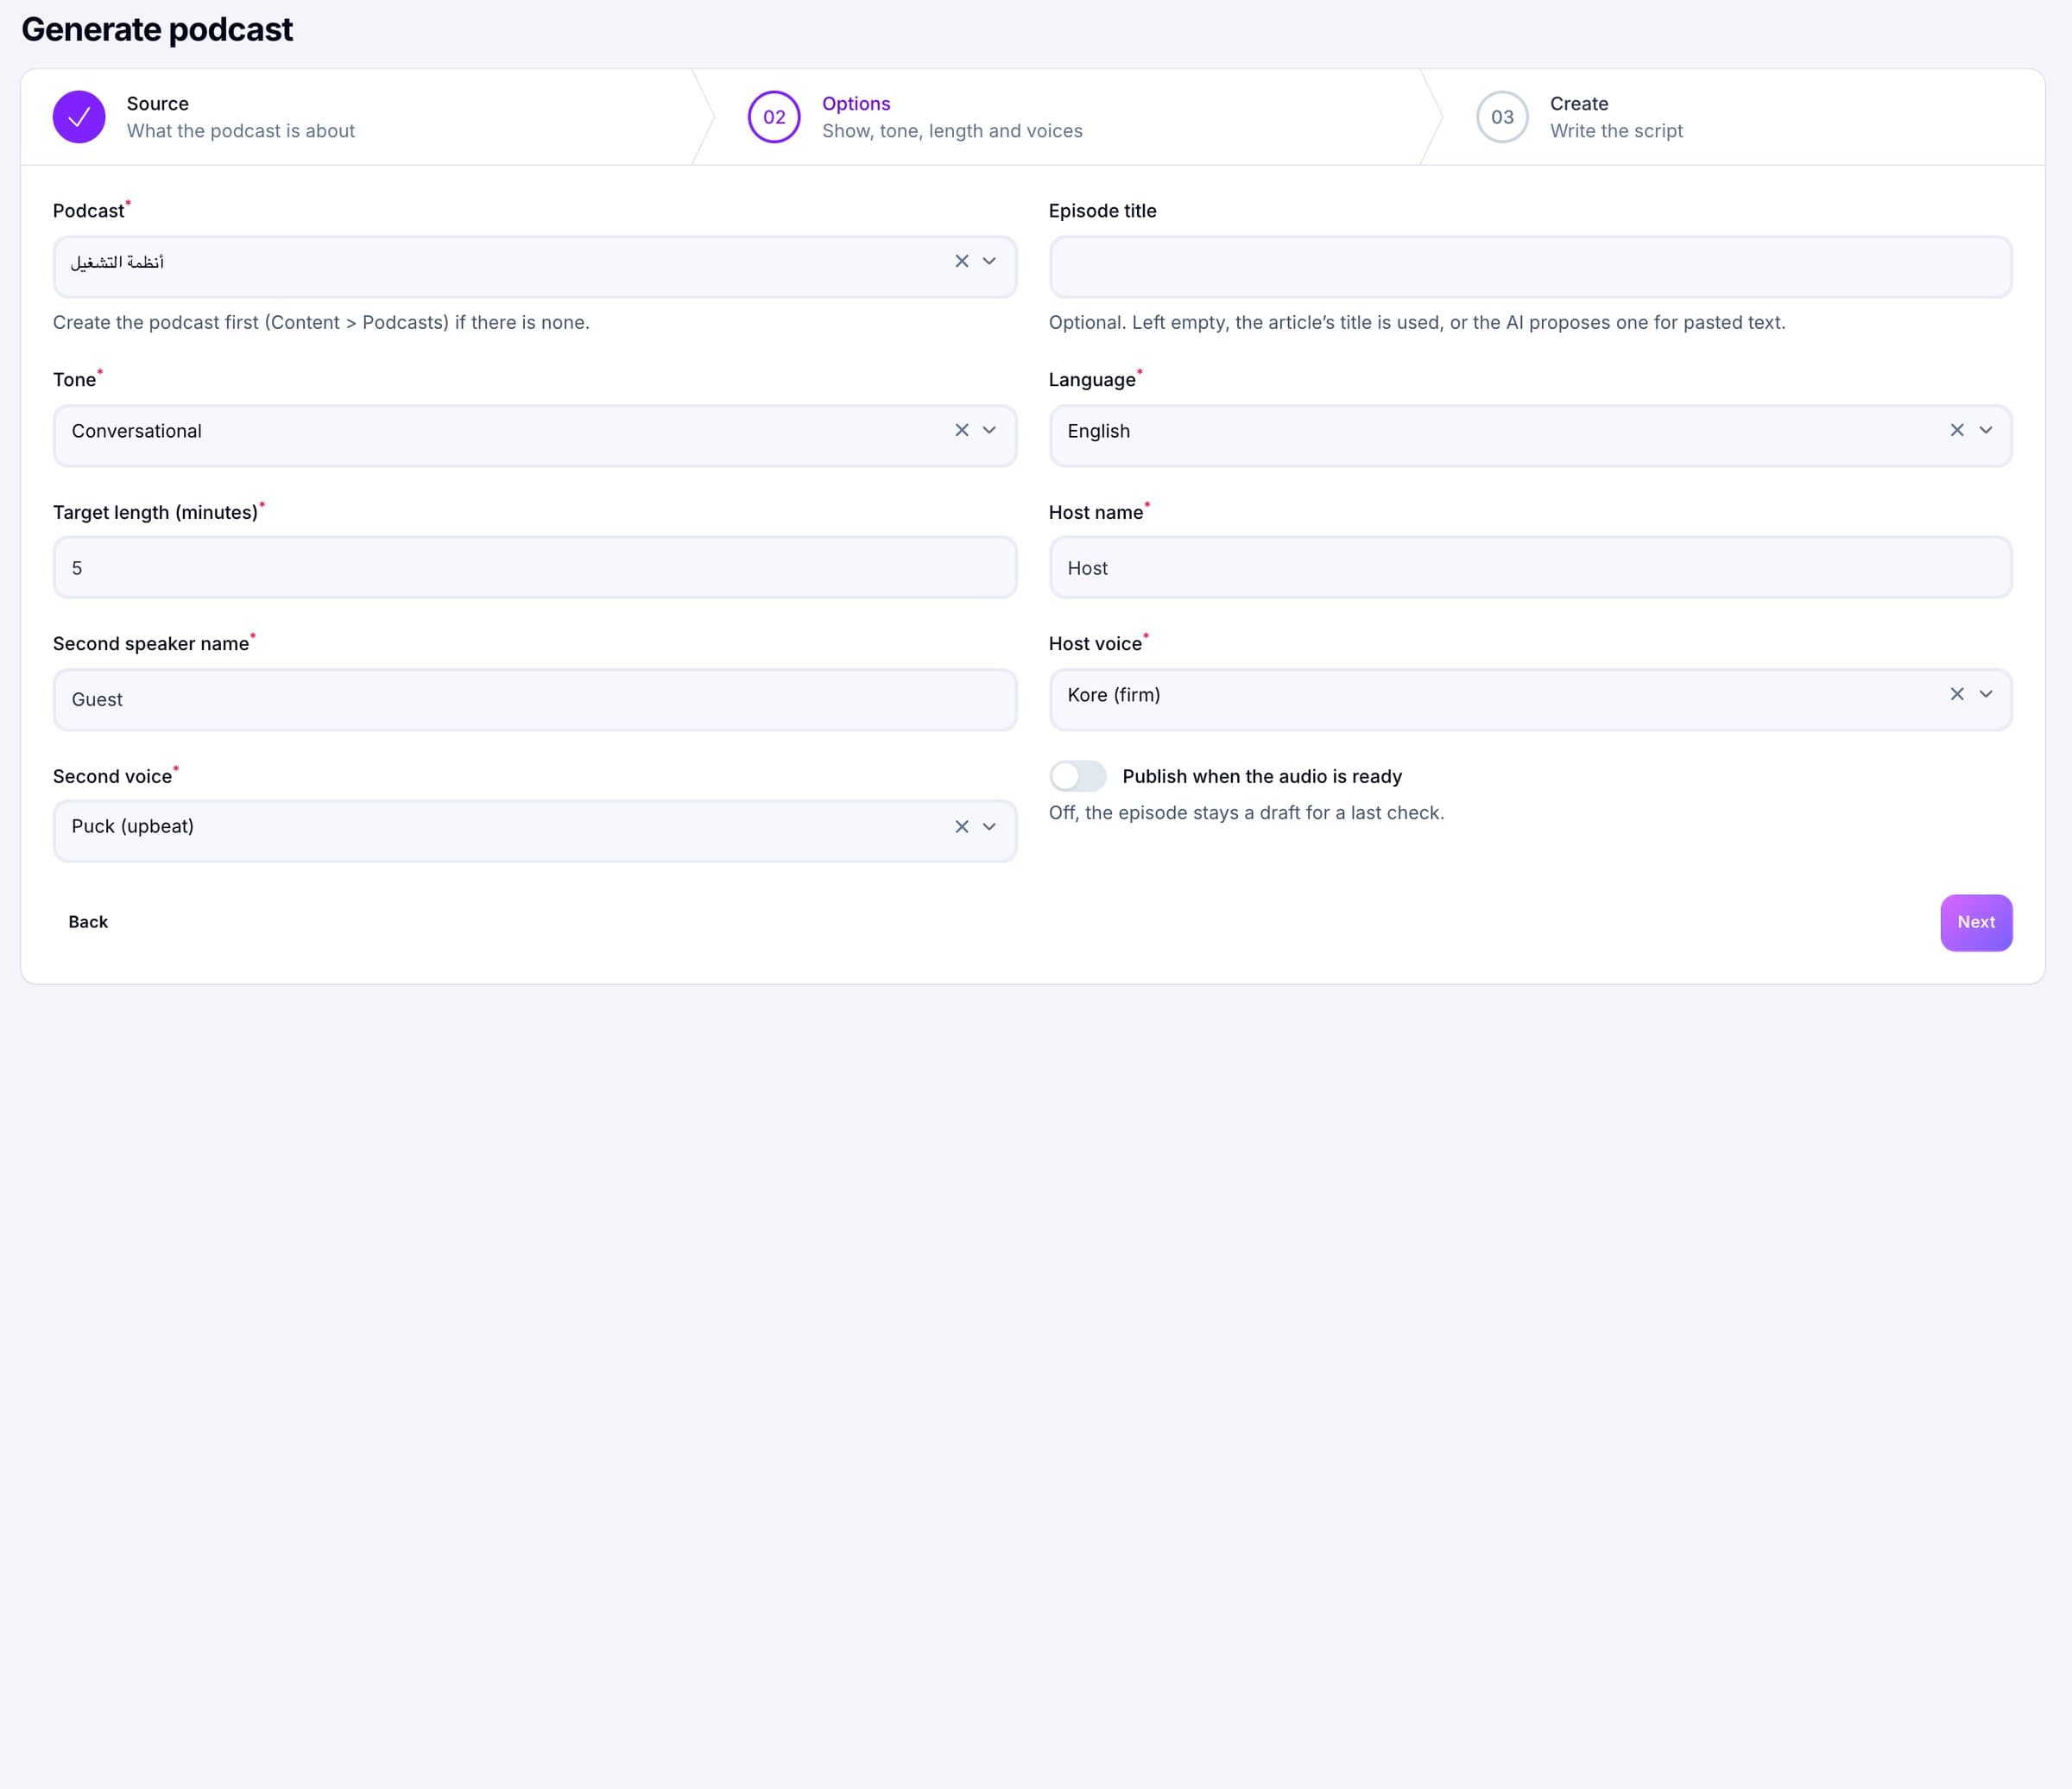Click the 02 step circle
This screenshot has height=1789, width=2072.
click(x=774, y=117)
